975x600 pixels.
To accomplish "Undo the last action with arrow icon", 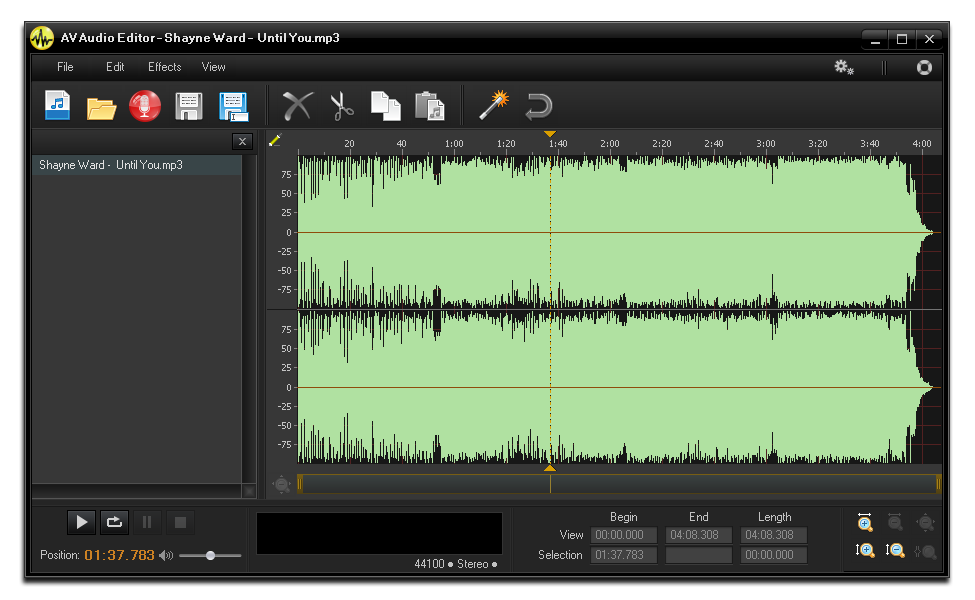I will coord(538,106).
